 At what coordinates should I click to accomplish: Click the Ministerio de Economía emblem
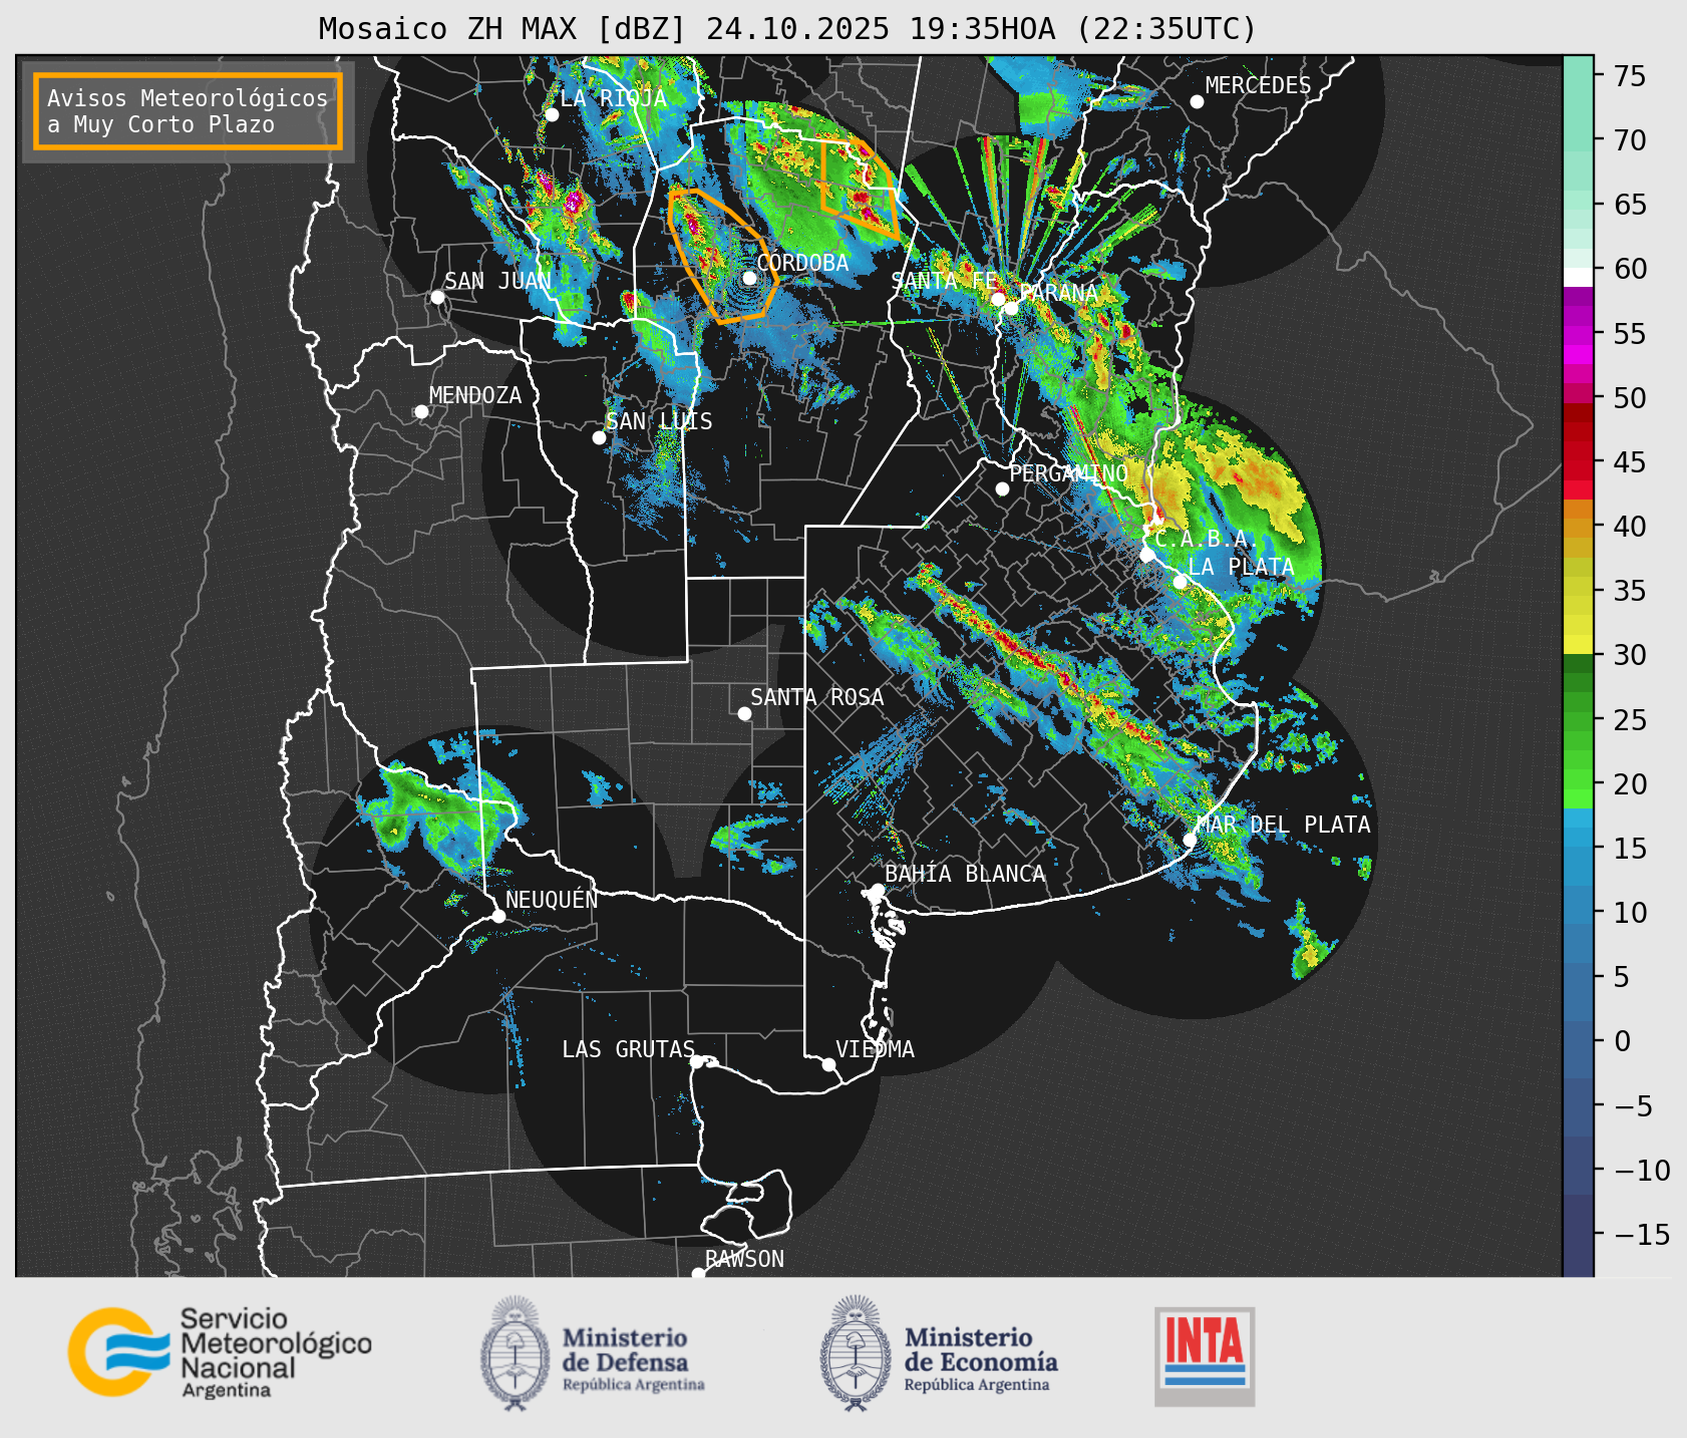click(x=855, y=1353)
